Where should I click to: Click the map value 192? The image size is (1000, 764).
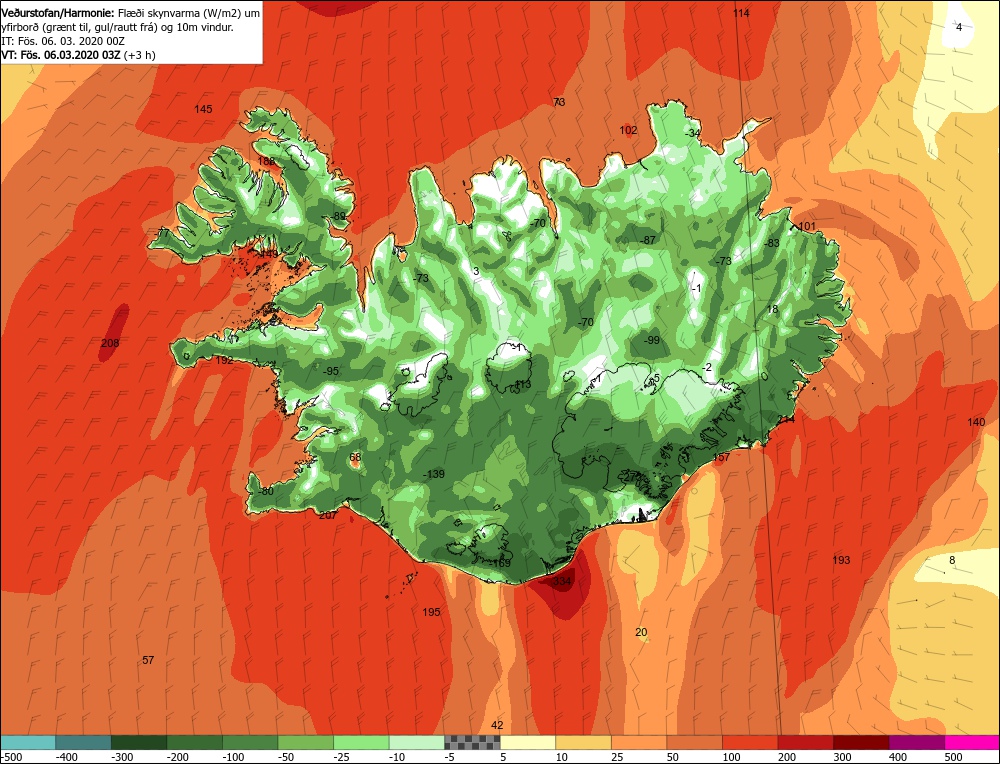click(224, 360)
